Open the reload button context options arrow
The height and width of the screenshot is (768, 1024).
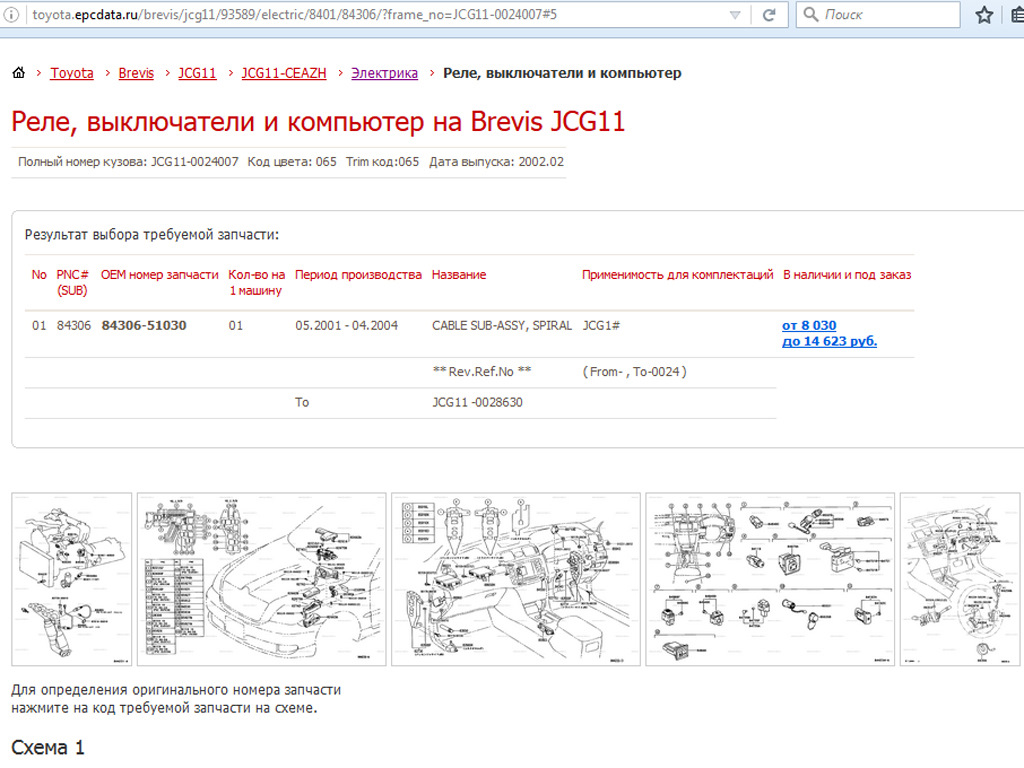point(768,15)
